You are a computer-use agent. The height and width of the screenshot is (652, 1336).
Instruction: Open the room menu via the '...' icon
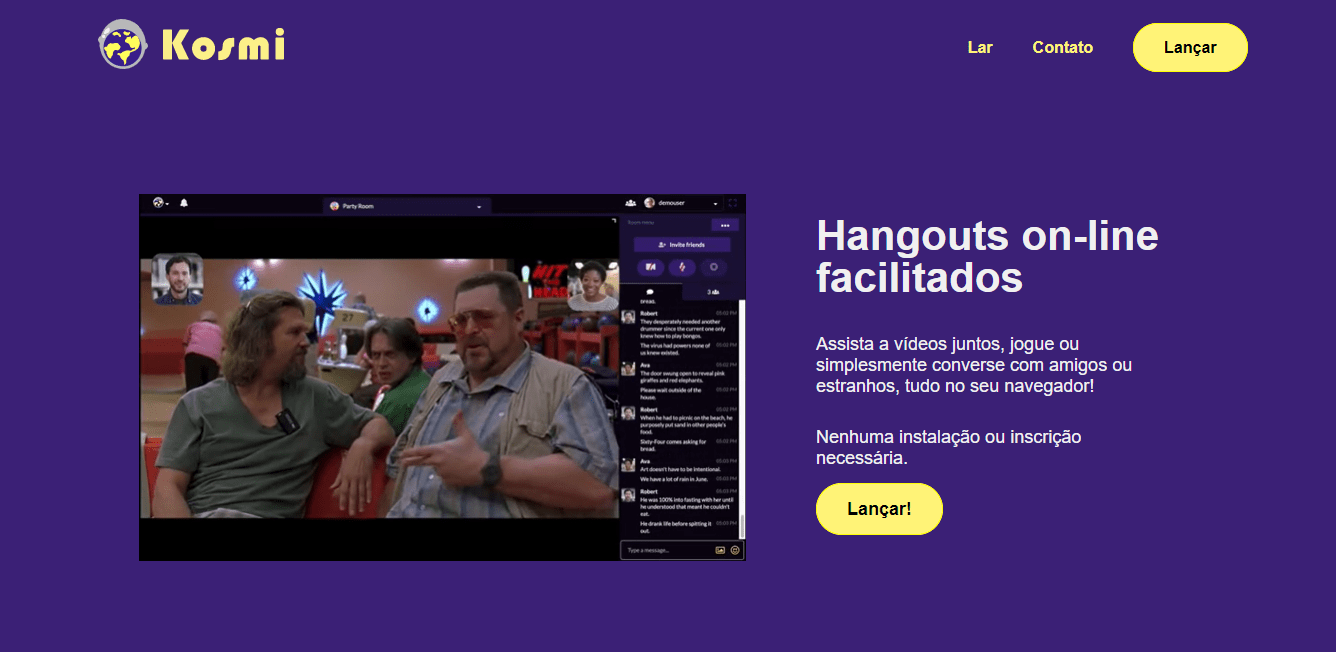coord(725,225)
